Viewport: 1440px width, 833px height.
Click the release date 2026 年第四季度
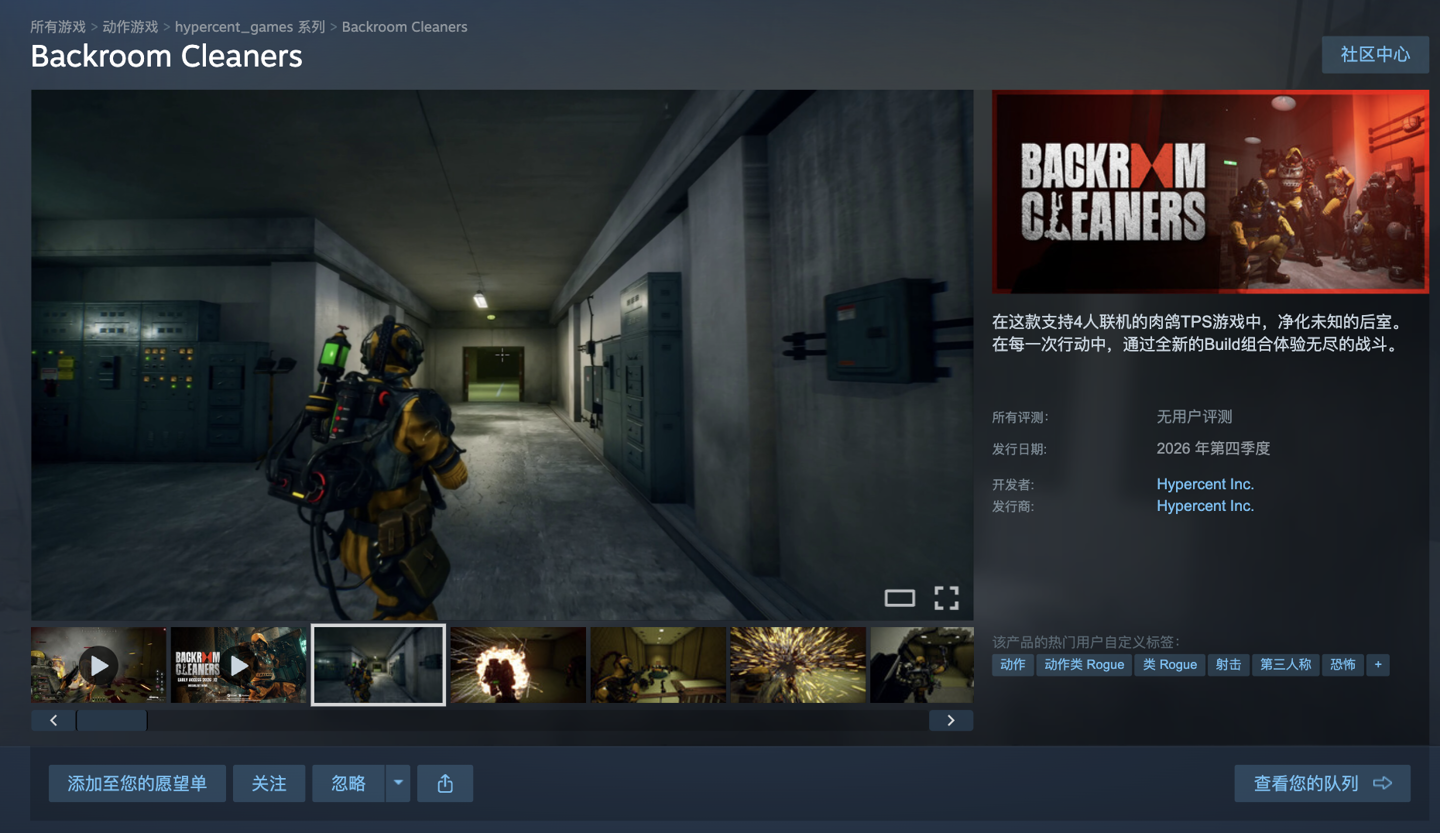pyautogui.click(x=1213, y=449)
